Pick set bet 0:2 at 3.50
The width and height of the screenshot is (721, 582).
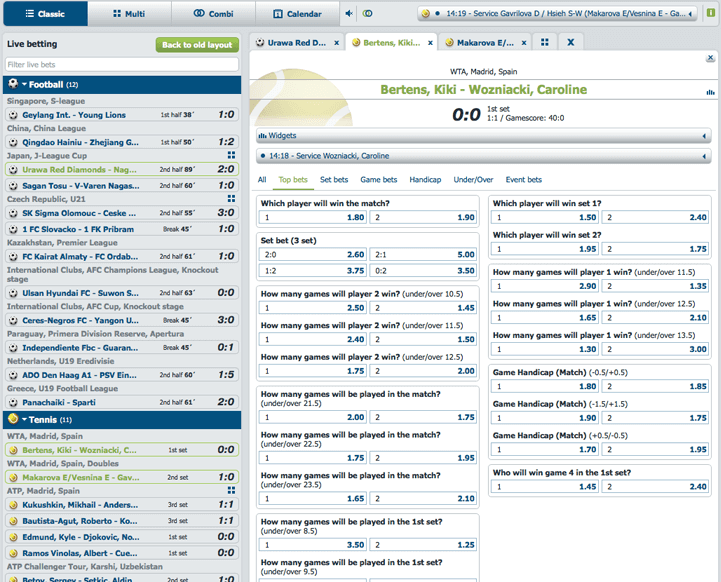tap(423, 271)
